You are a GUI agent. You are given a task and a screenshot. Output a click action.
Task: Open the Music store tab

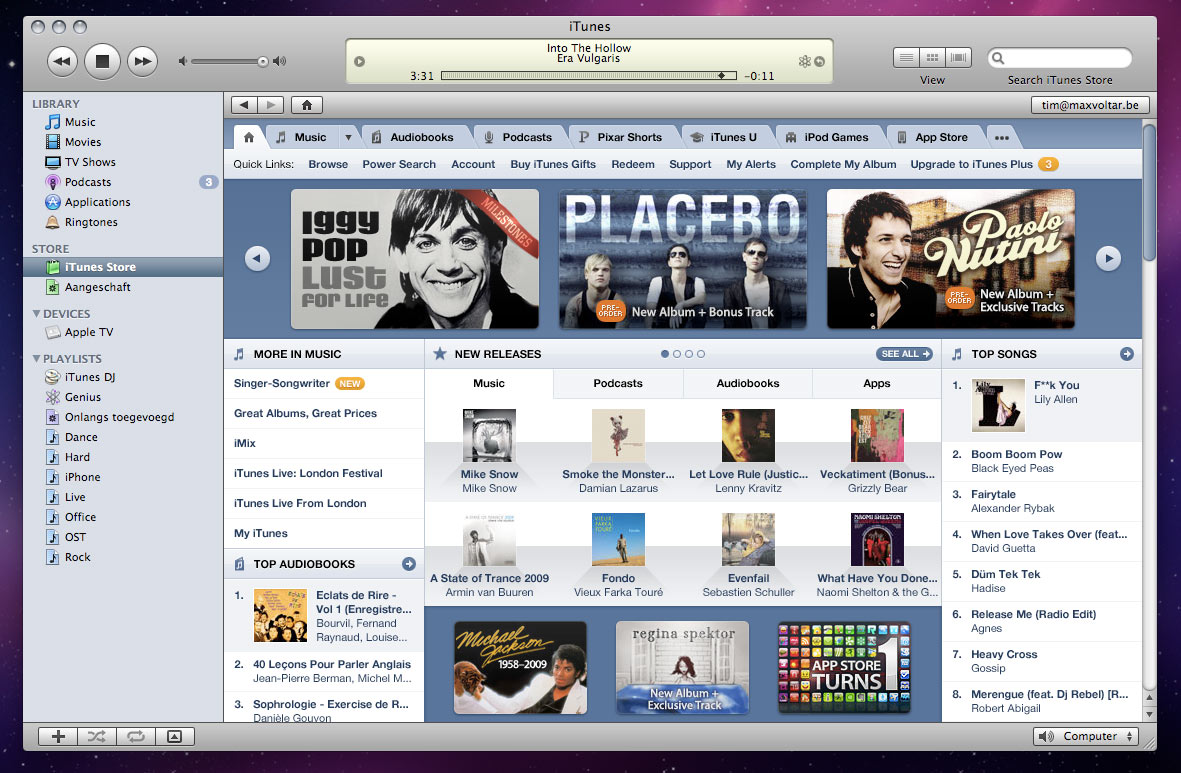(301, 137)
